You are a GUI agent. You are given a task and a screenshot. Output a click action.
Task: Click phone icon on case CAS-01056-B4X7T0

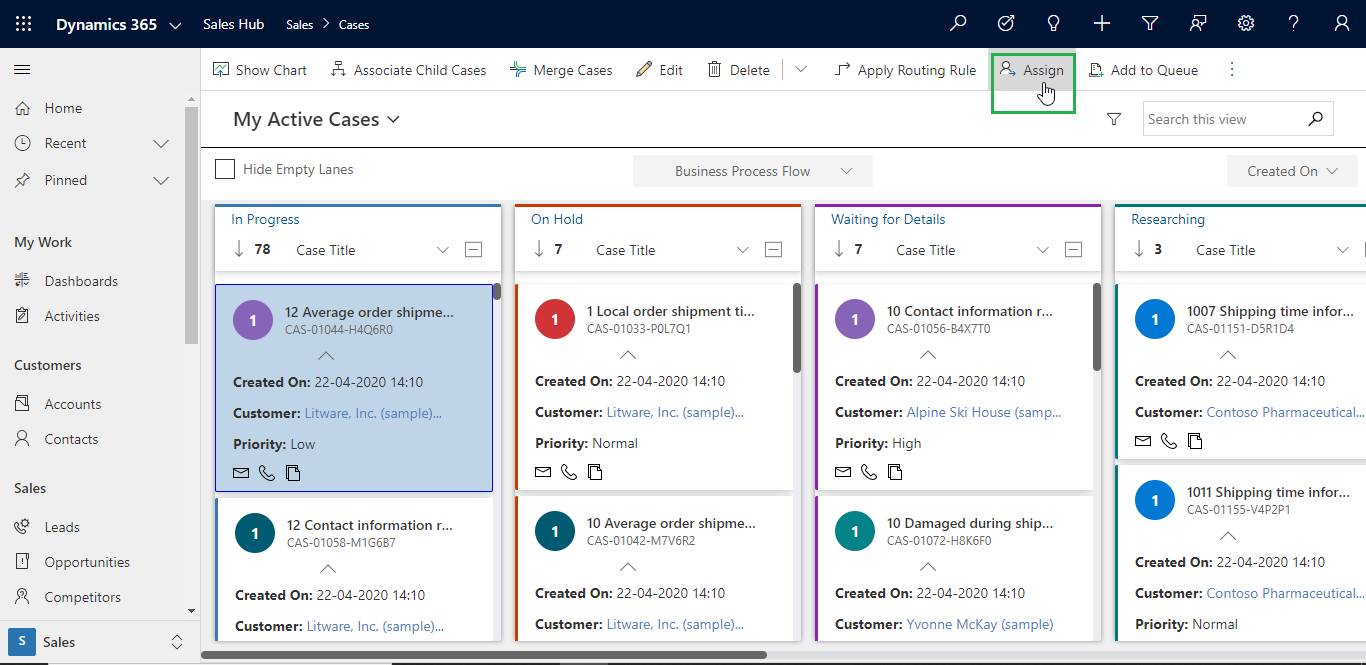[869, 472]
